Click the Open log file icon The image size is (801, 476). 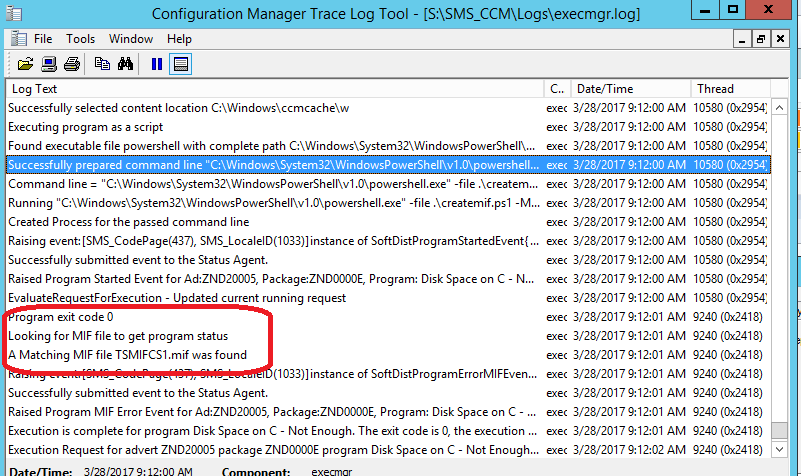pyautogui.click(x=23, y=64)
